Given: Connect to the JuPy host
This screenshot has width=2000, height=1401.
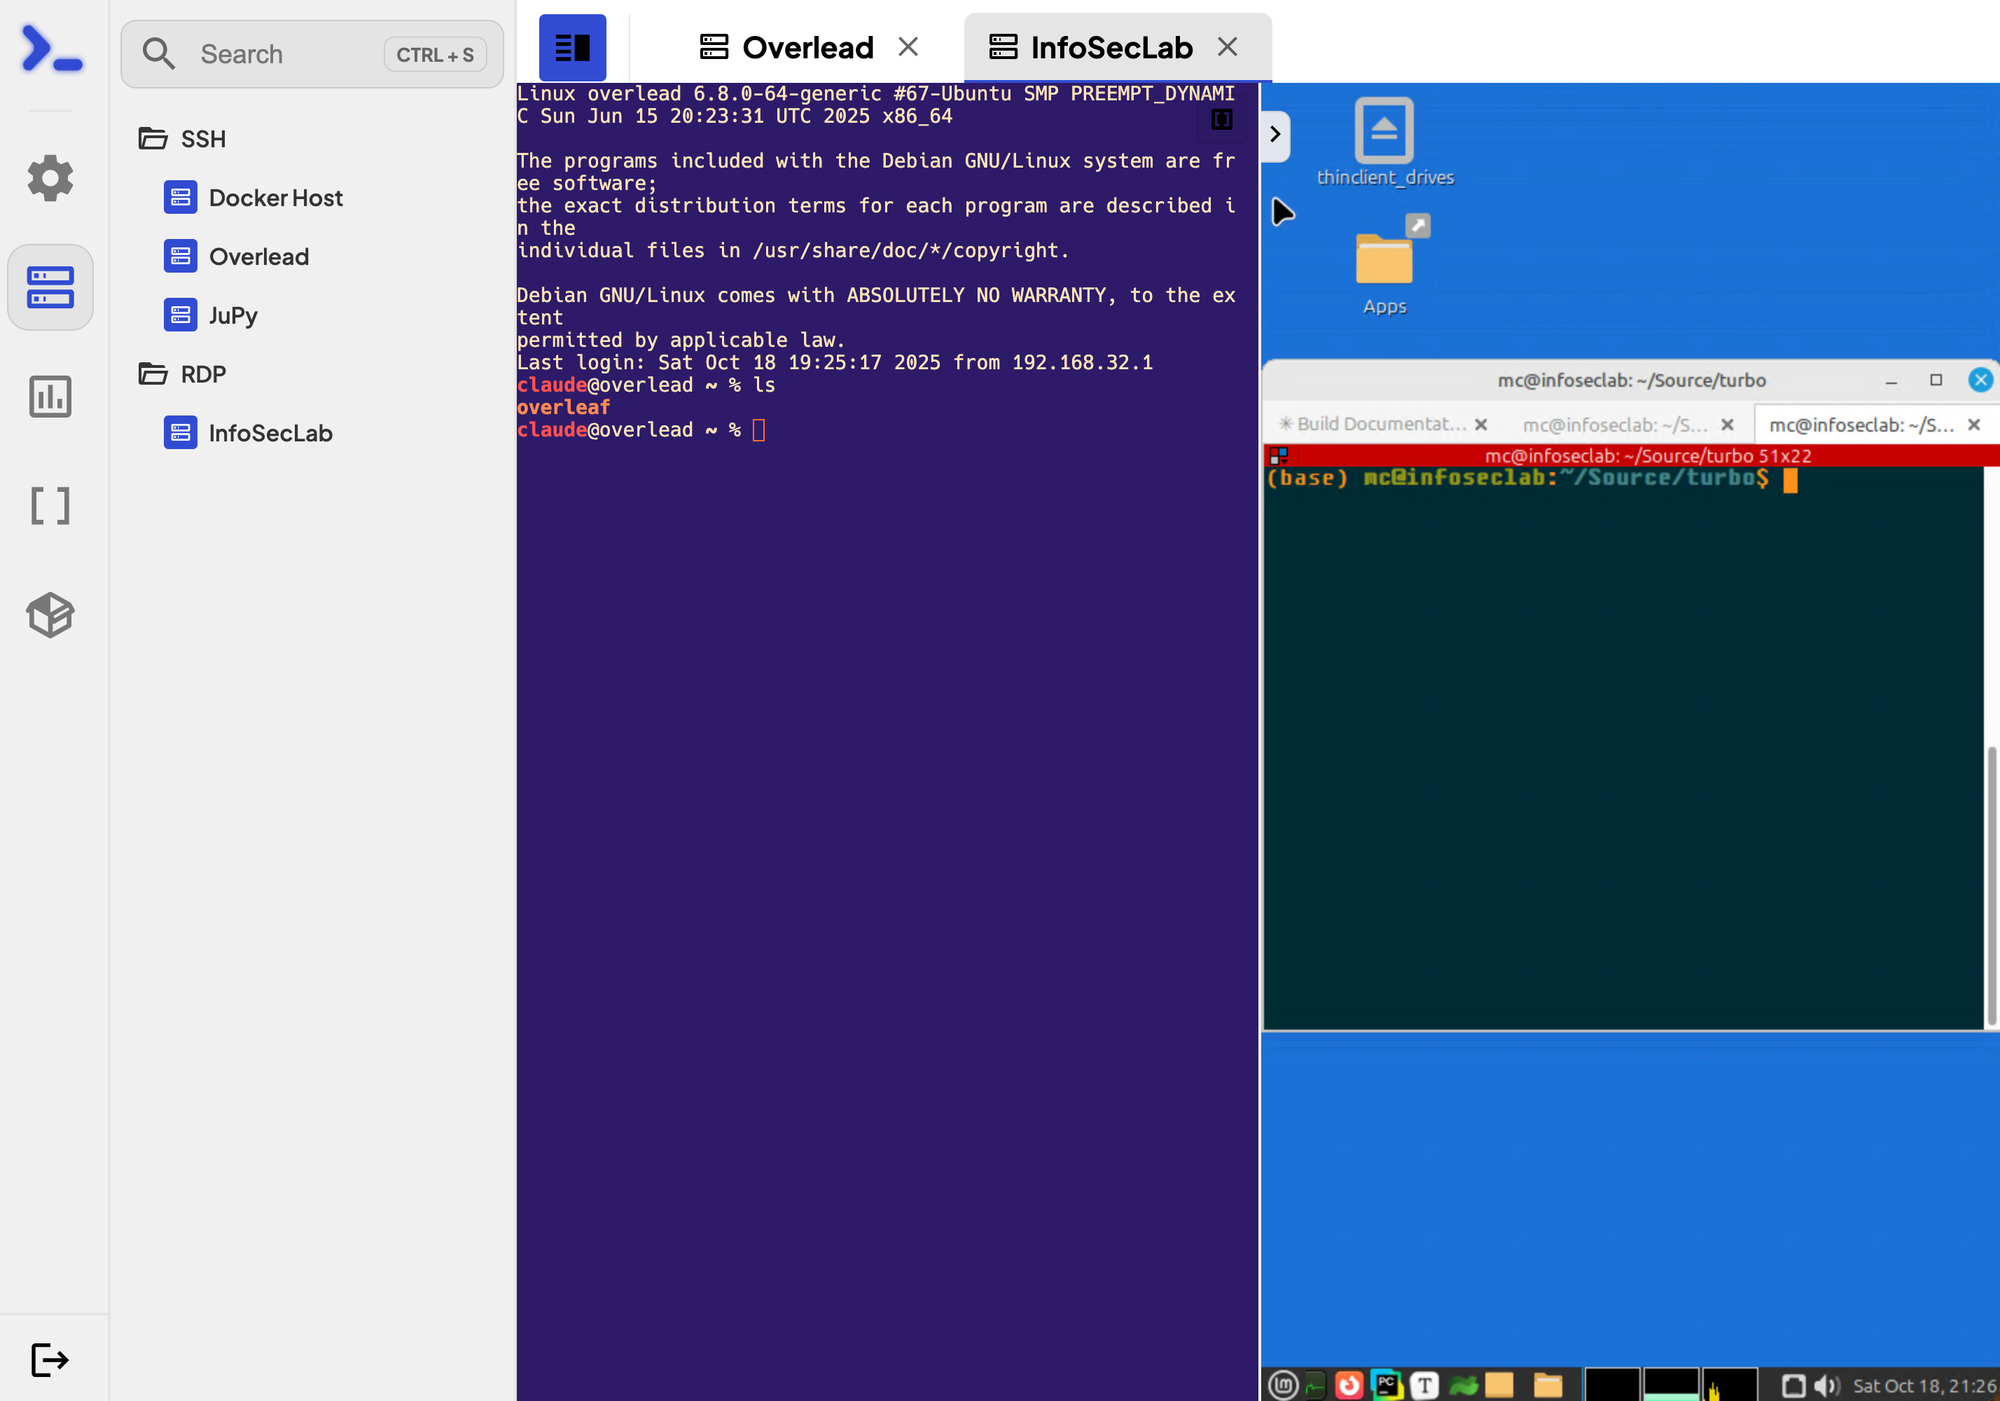Looking at the screenshot, I should coord(232,315).
